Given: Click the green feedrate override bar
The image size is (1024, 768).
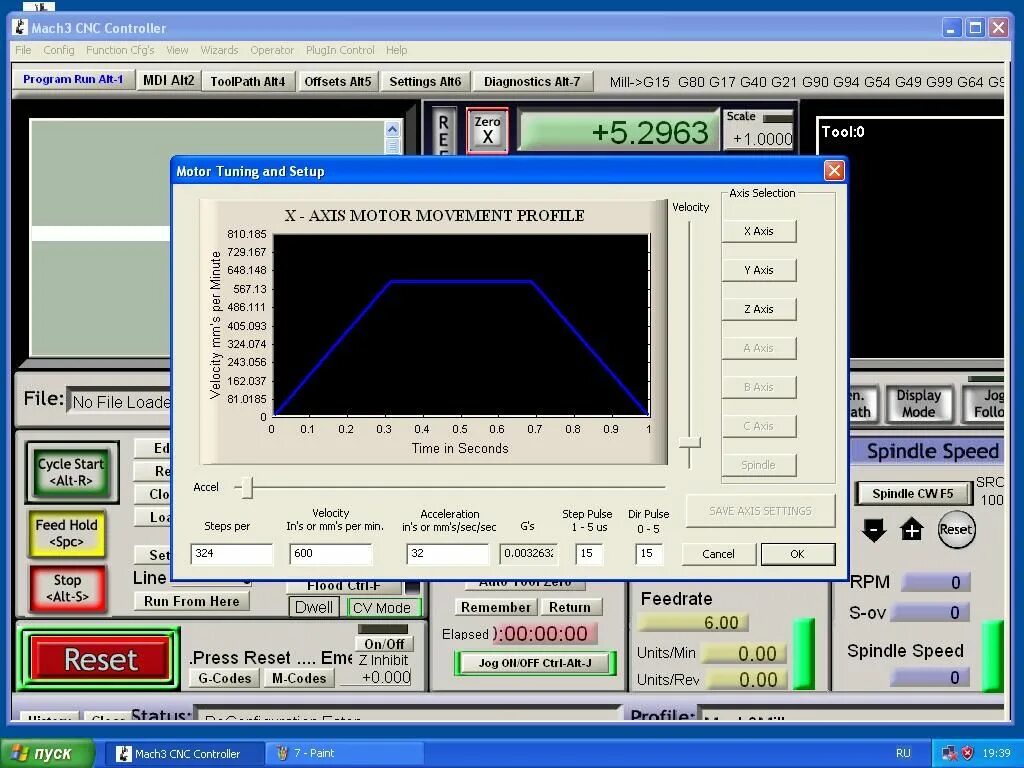Looking at the screenshot, I should [x=804, y=654].
